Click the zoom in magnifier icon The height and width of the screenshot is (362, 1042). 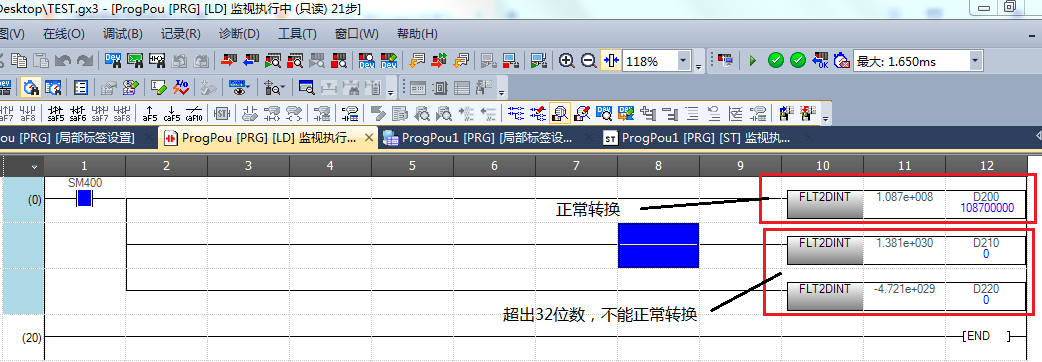point(566,61)
